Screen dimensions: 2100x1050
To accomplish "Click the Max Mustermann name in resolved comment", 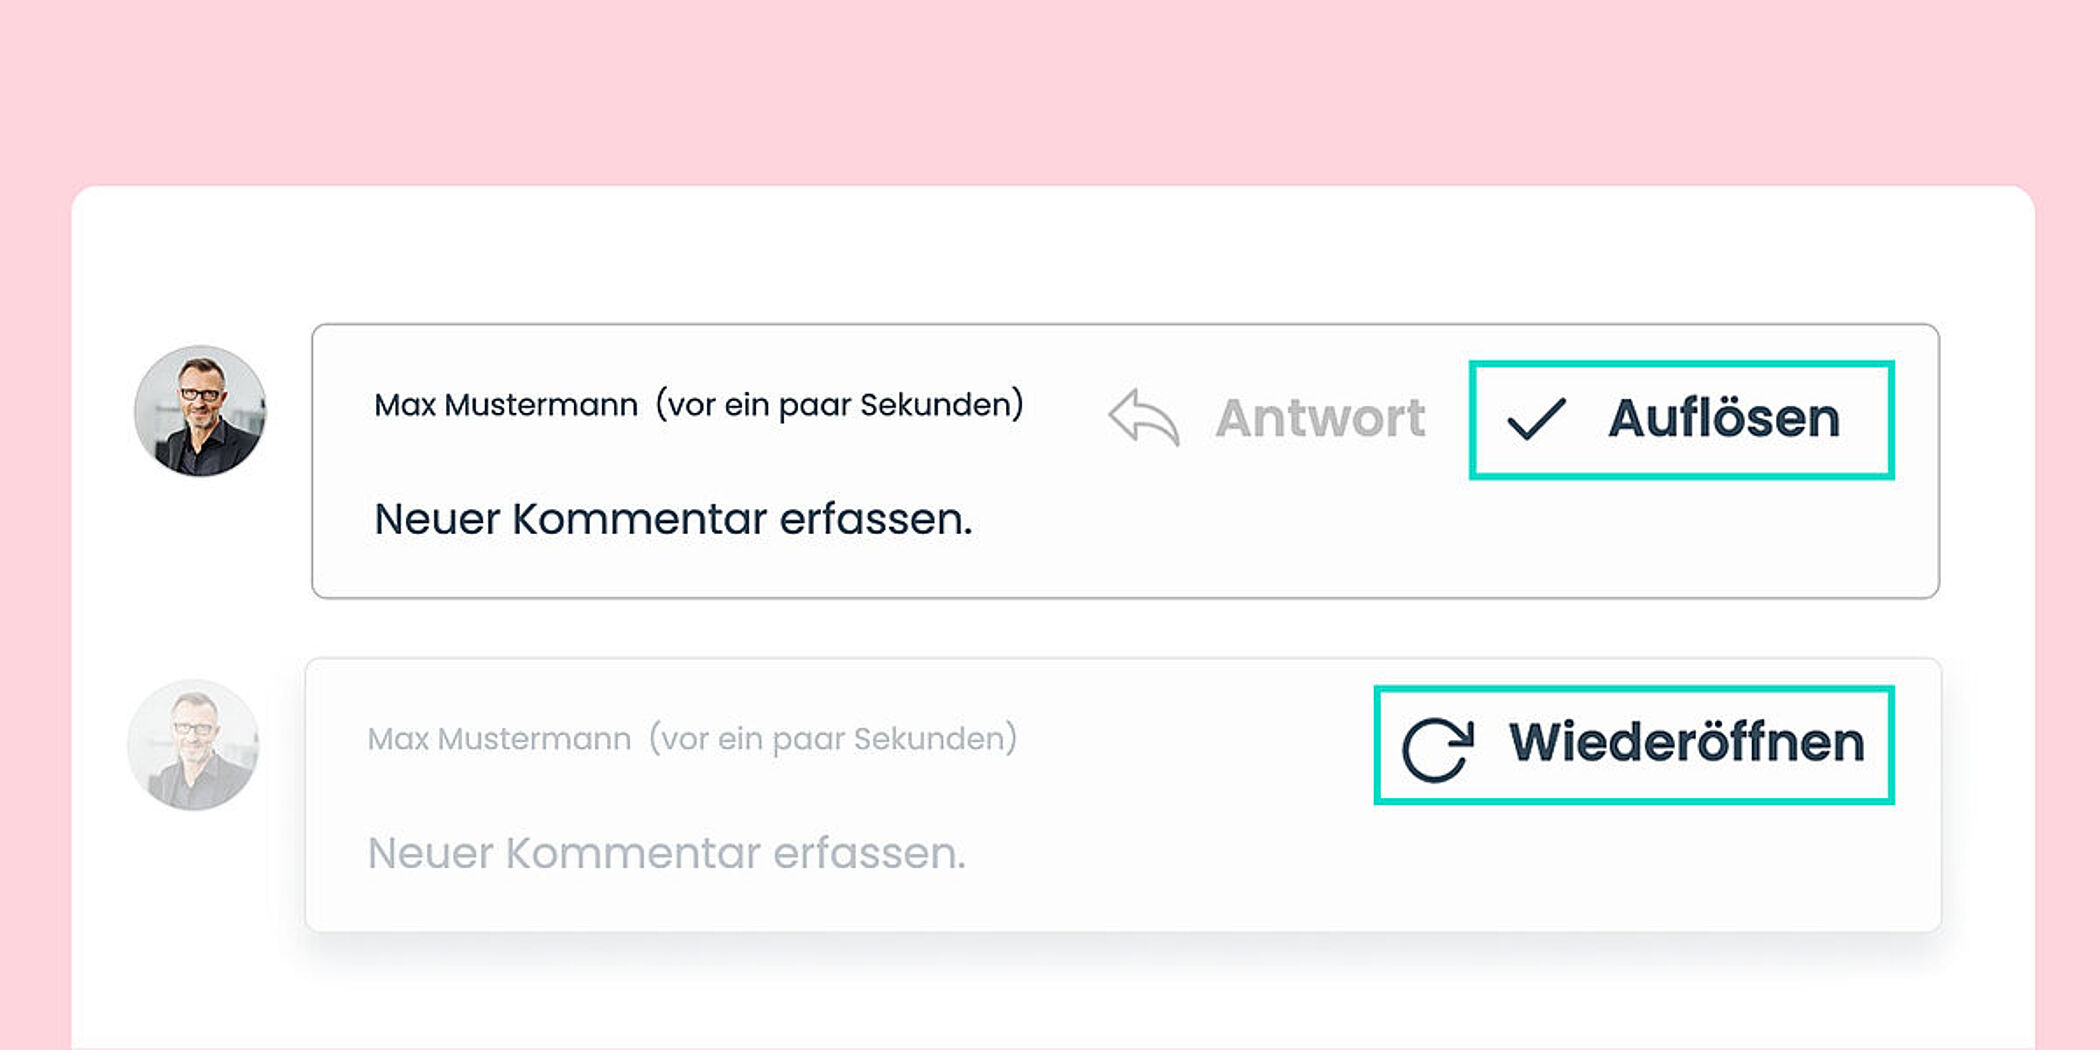I will (499, 739).
